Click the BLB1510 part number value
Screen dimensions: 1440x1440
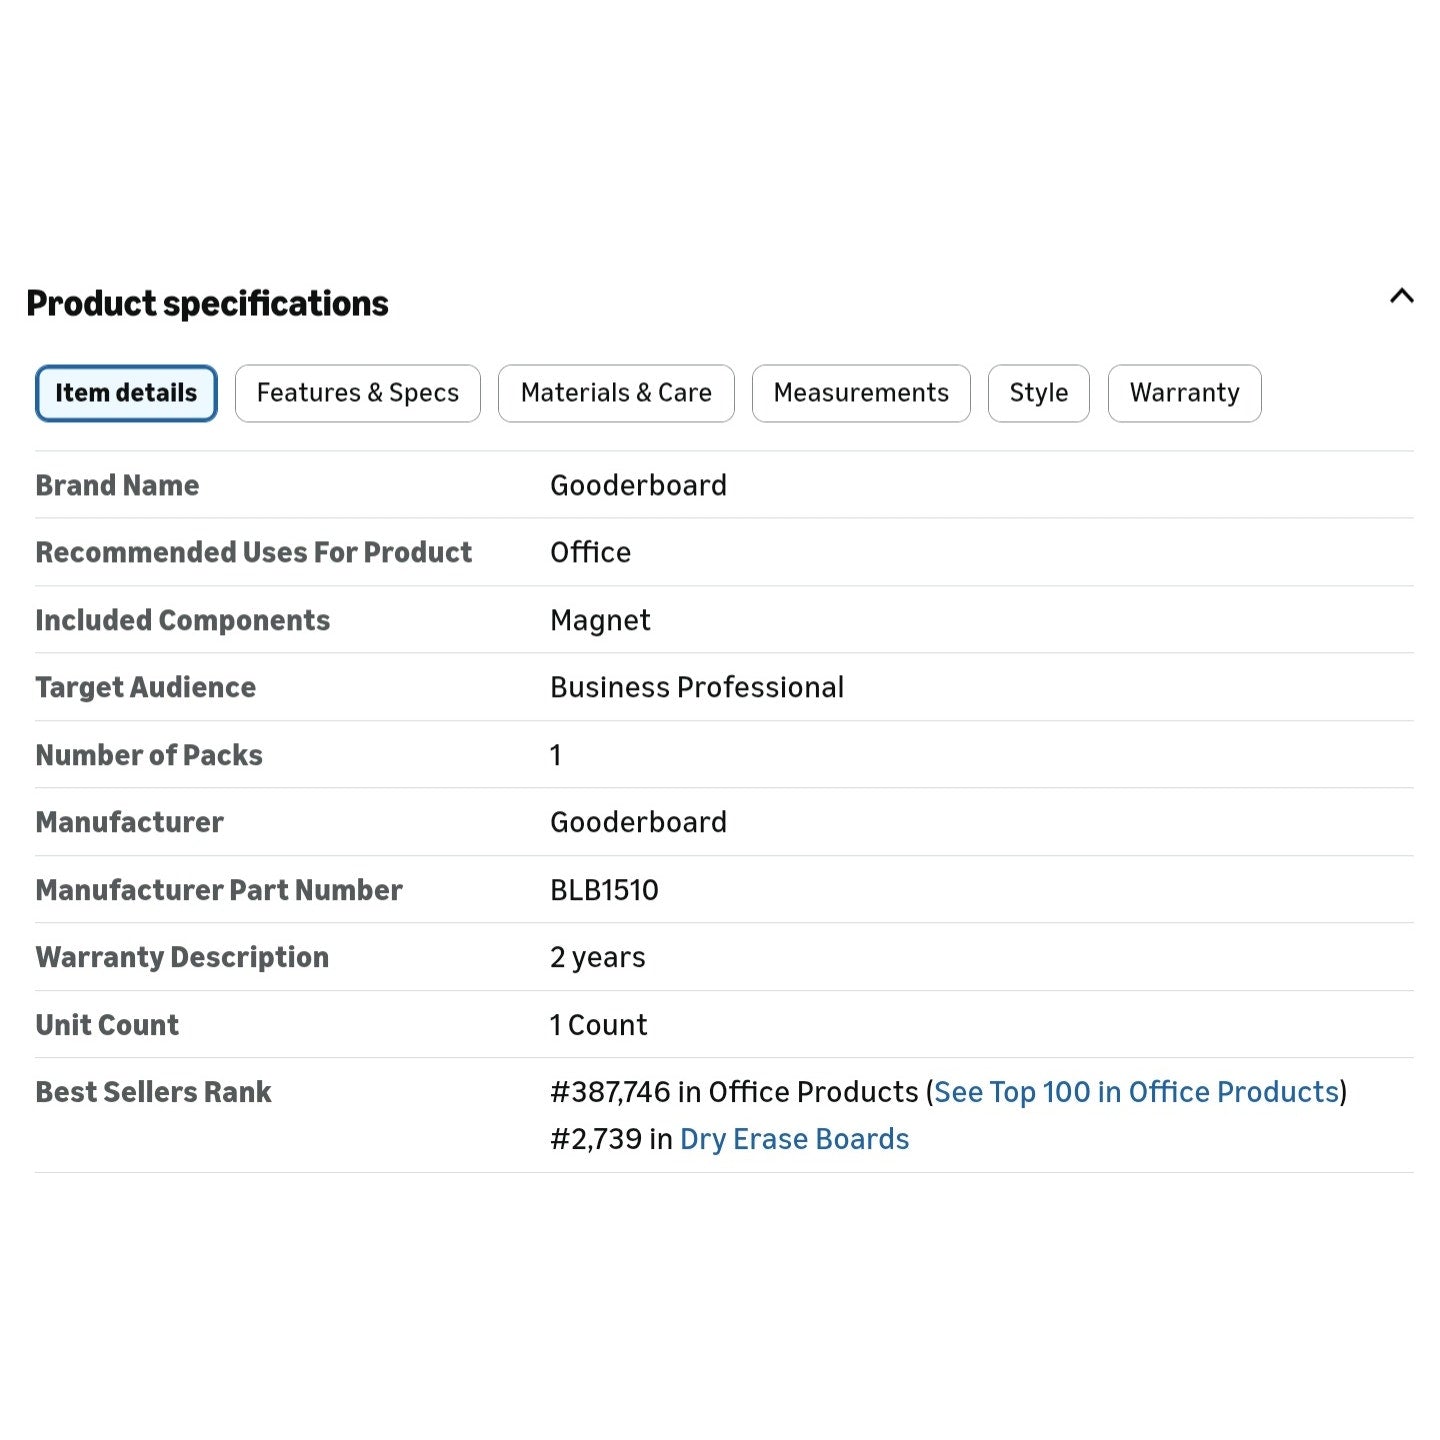point(604,890)
